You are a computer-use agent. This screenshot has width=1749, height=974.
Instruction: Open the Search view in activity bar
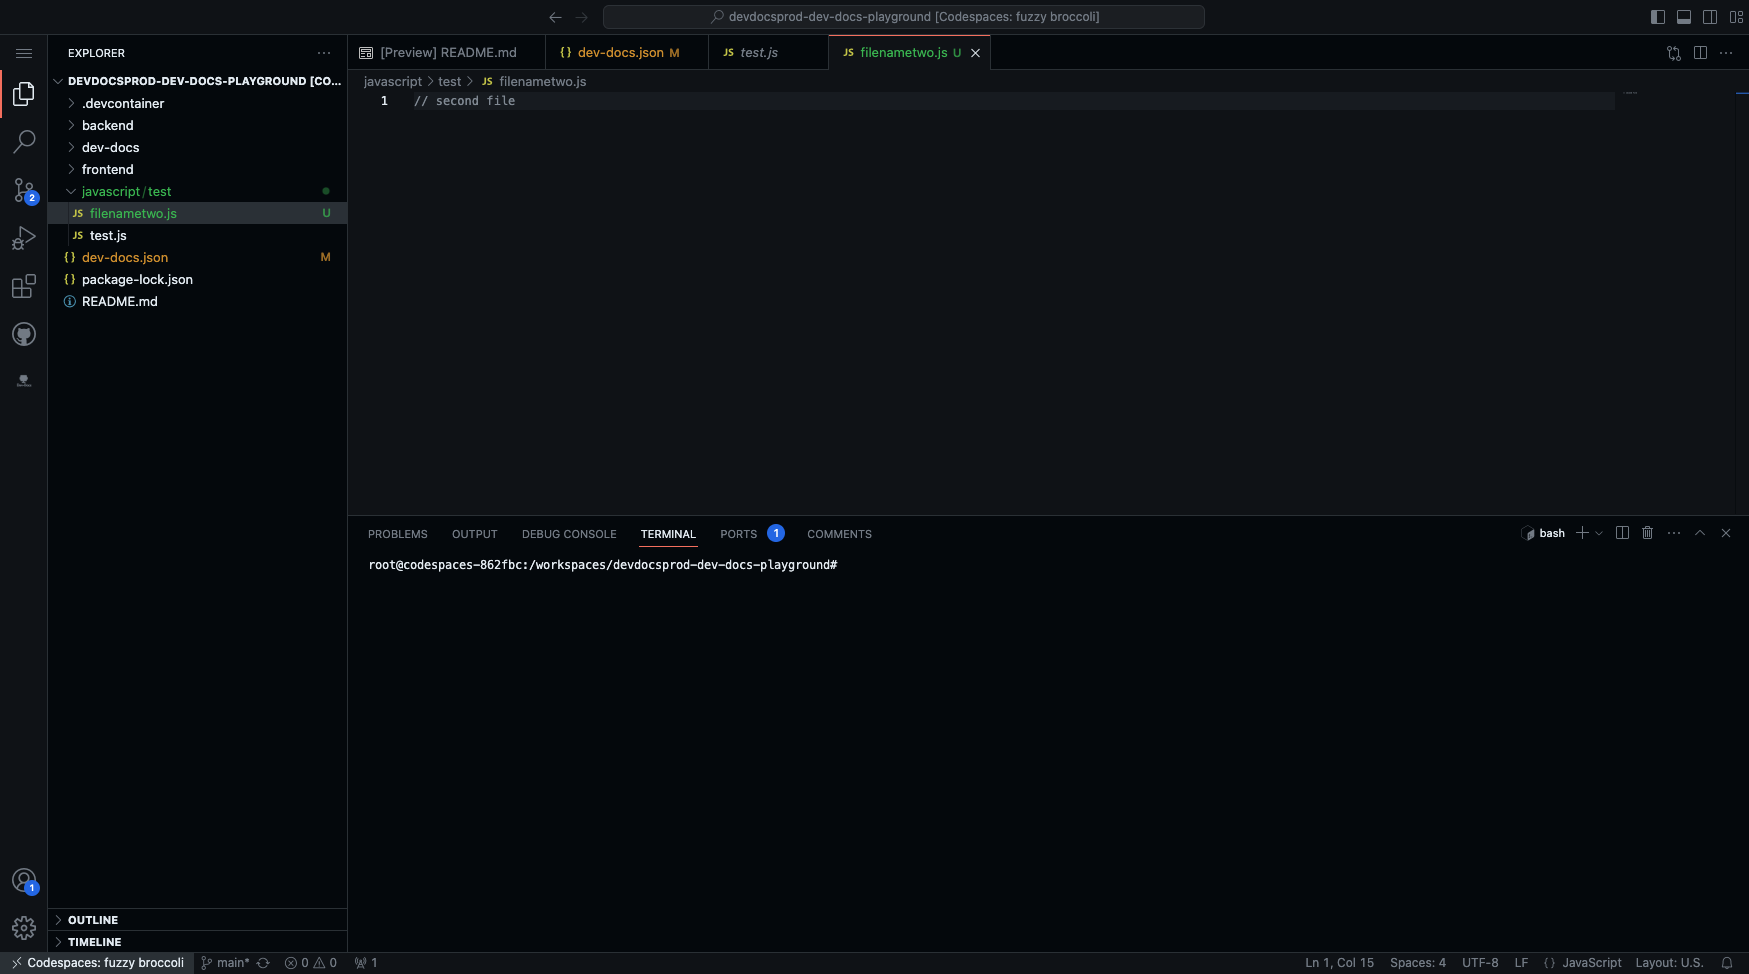click(x=24, y=142)
